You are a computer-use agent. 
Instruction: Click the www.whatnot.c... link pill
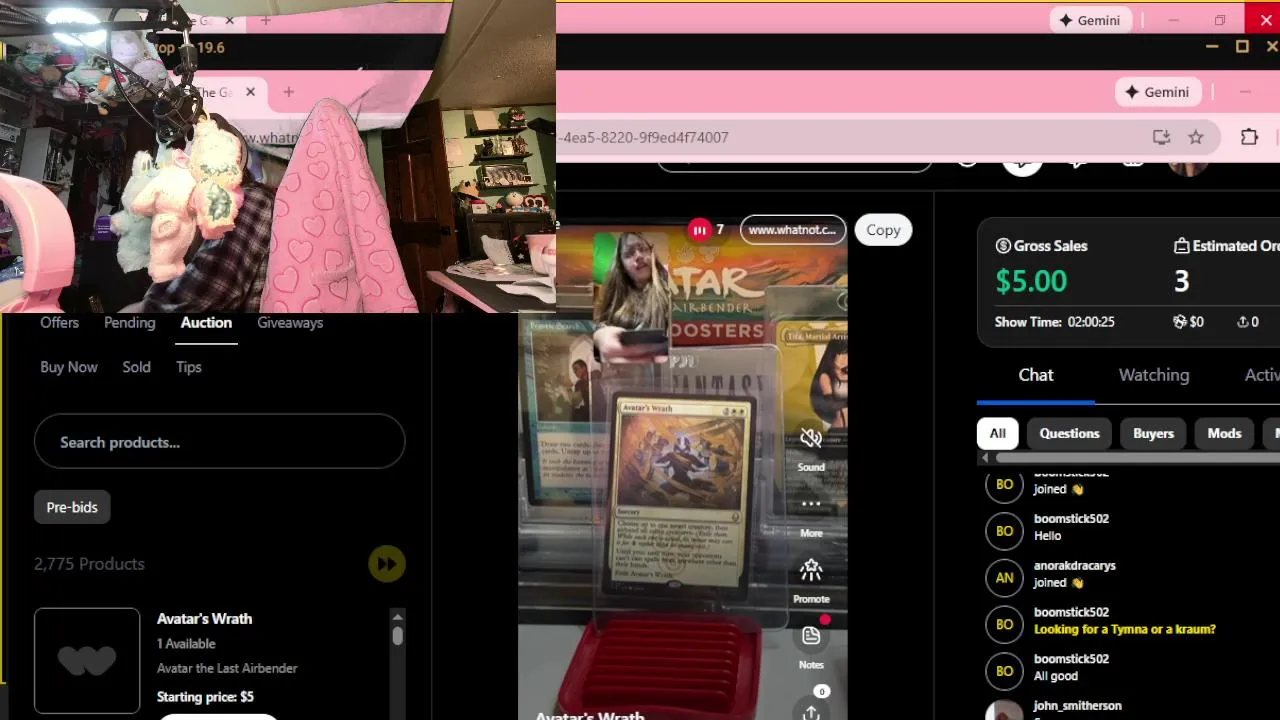[793, 230]
